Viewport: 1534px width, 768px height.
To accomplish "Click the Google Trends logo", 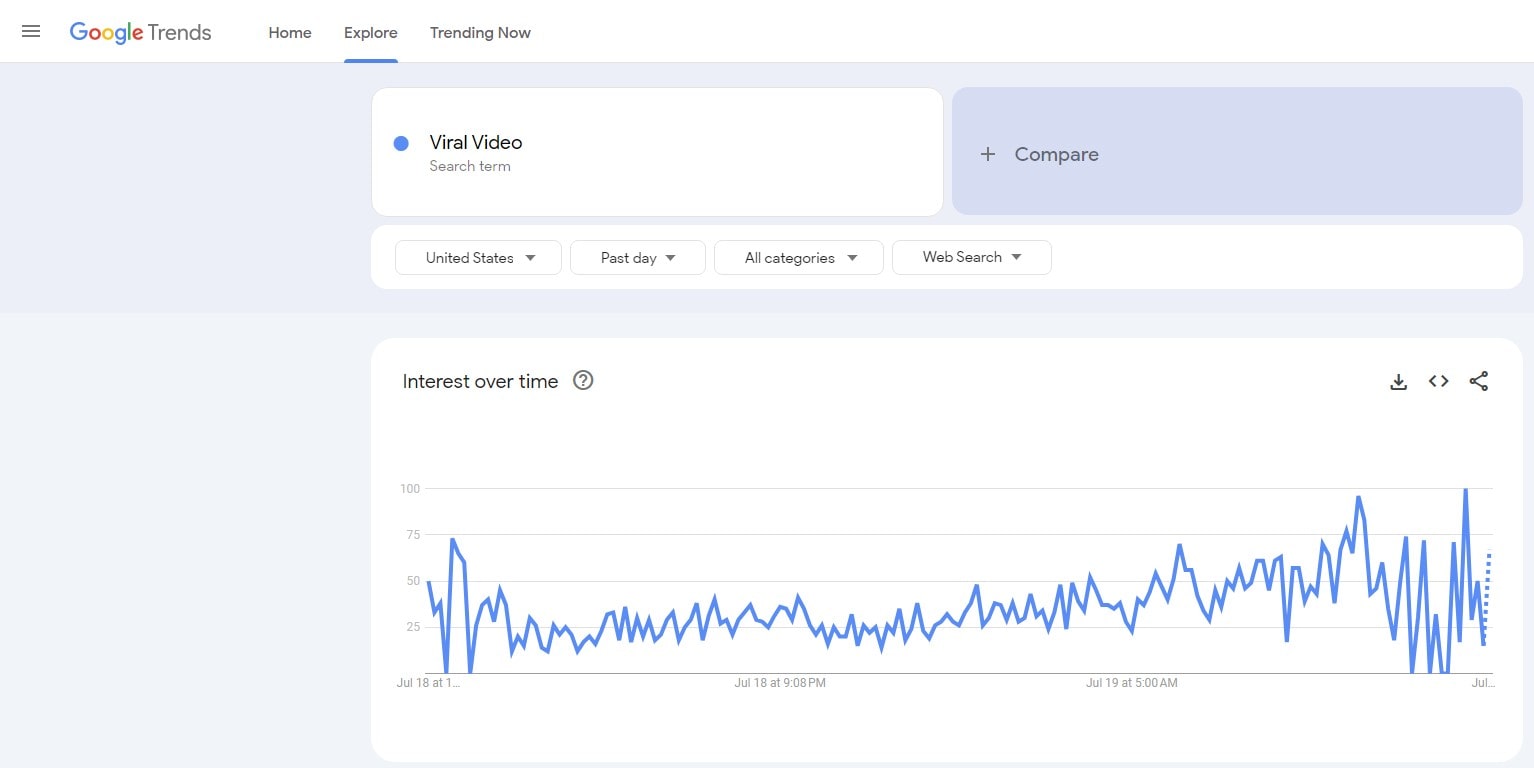I will 140,32.
